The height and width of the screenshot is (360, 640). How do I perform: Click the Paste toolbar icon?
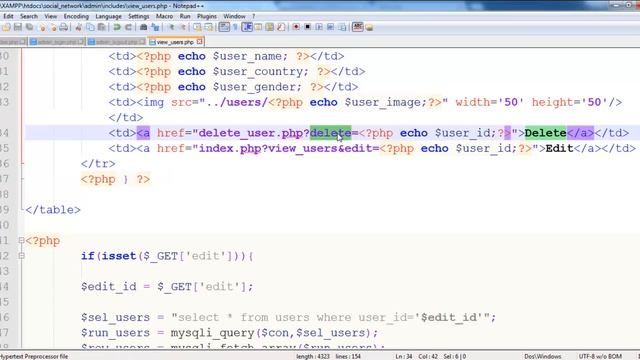tap(102, 27)
